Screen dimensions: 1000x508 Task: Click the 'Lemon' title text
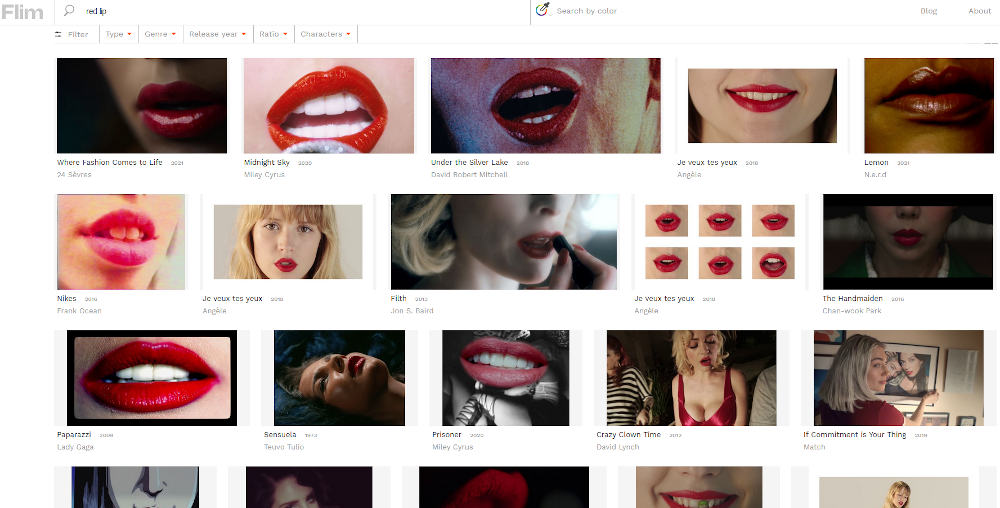click(876, 163)
